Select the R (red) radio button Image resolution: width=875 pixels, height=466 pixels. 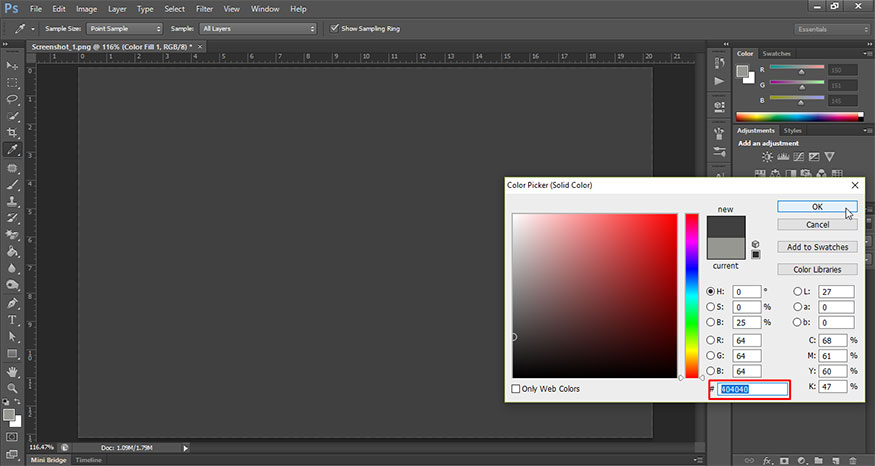(x=710, y=340)
